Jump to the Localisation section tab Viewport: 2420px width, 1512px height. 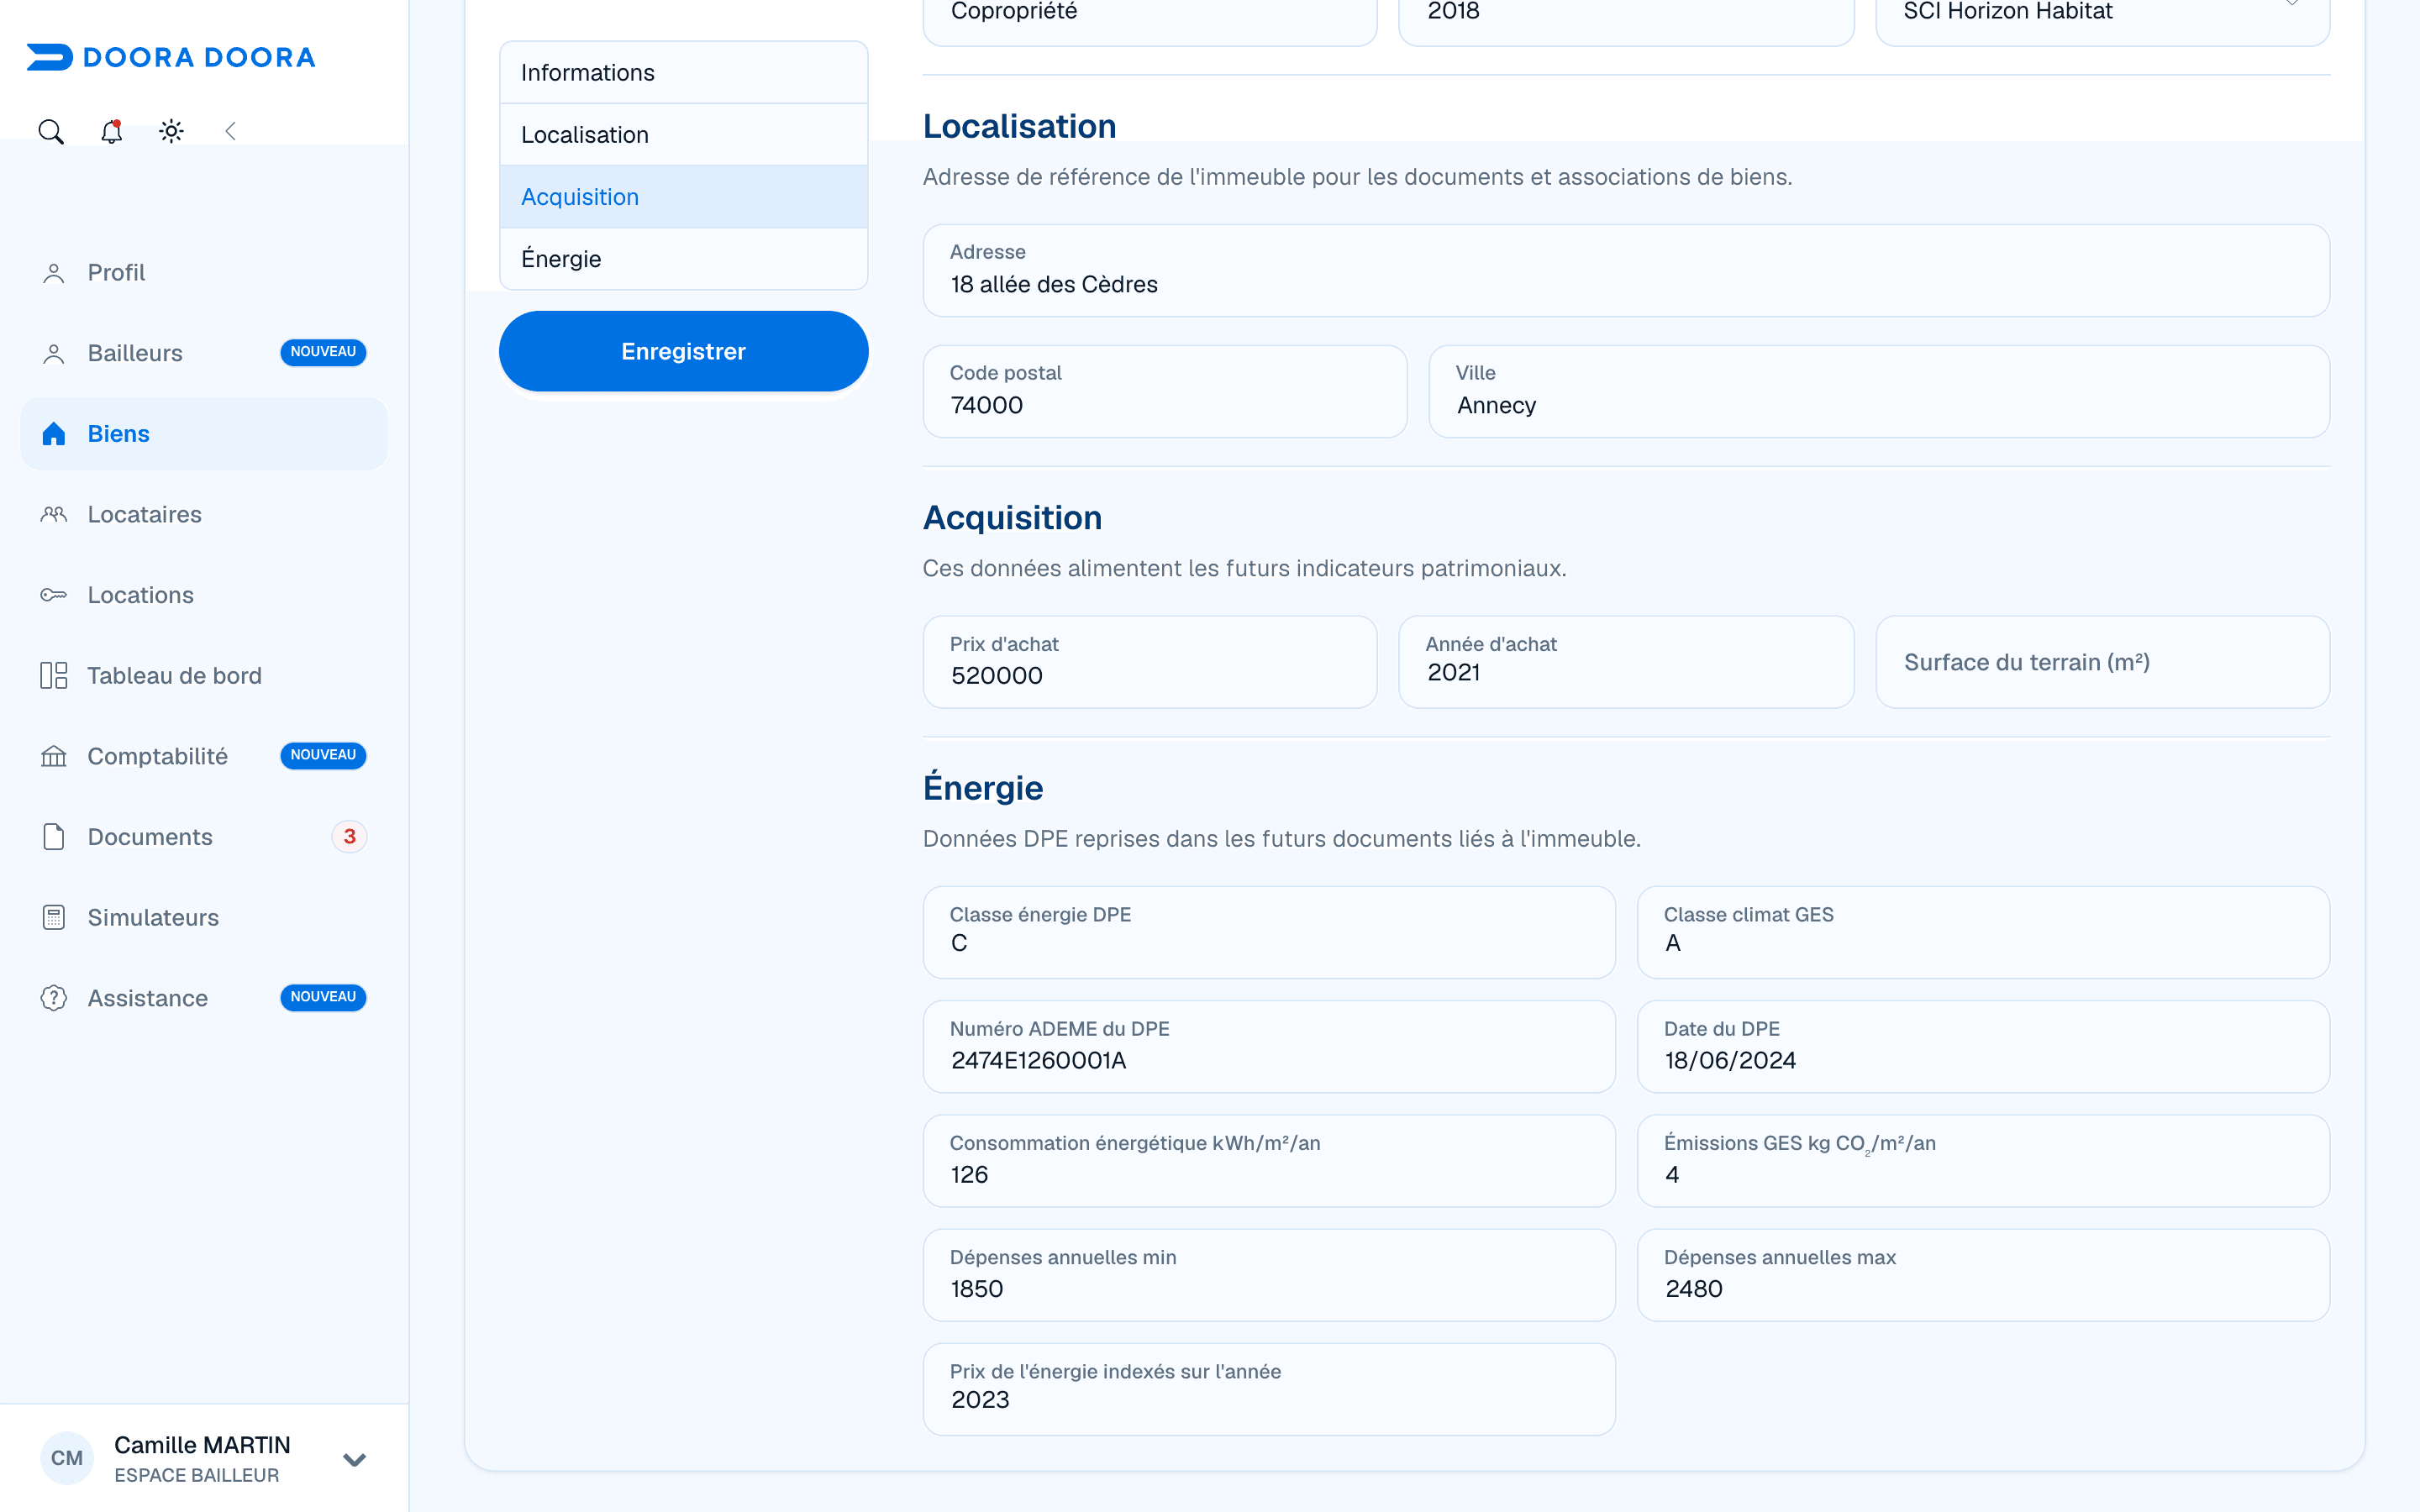pyautogui.click(x=684, y=135)
